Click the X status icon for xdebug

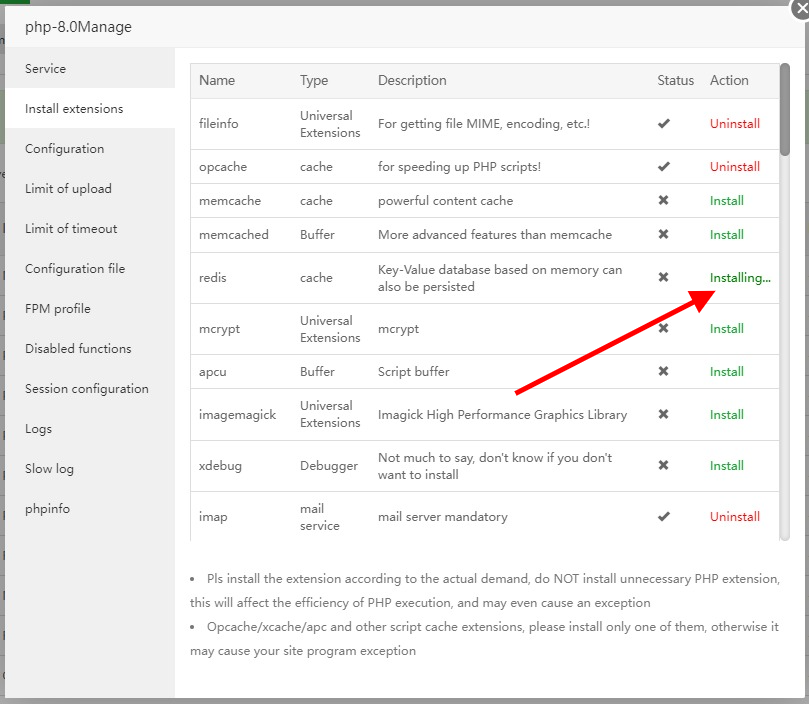click(x=664, y=466)
